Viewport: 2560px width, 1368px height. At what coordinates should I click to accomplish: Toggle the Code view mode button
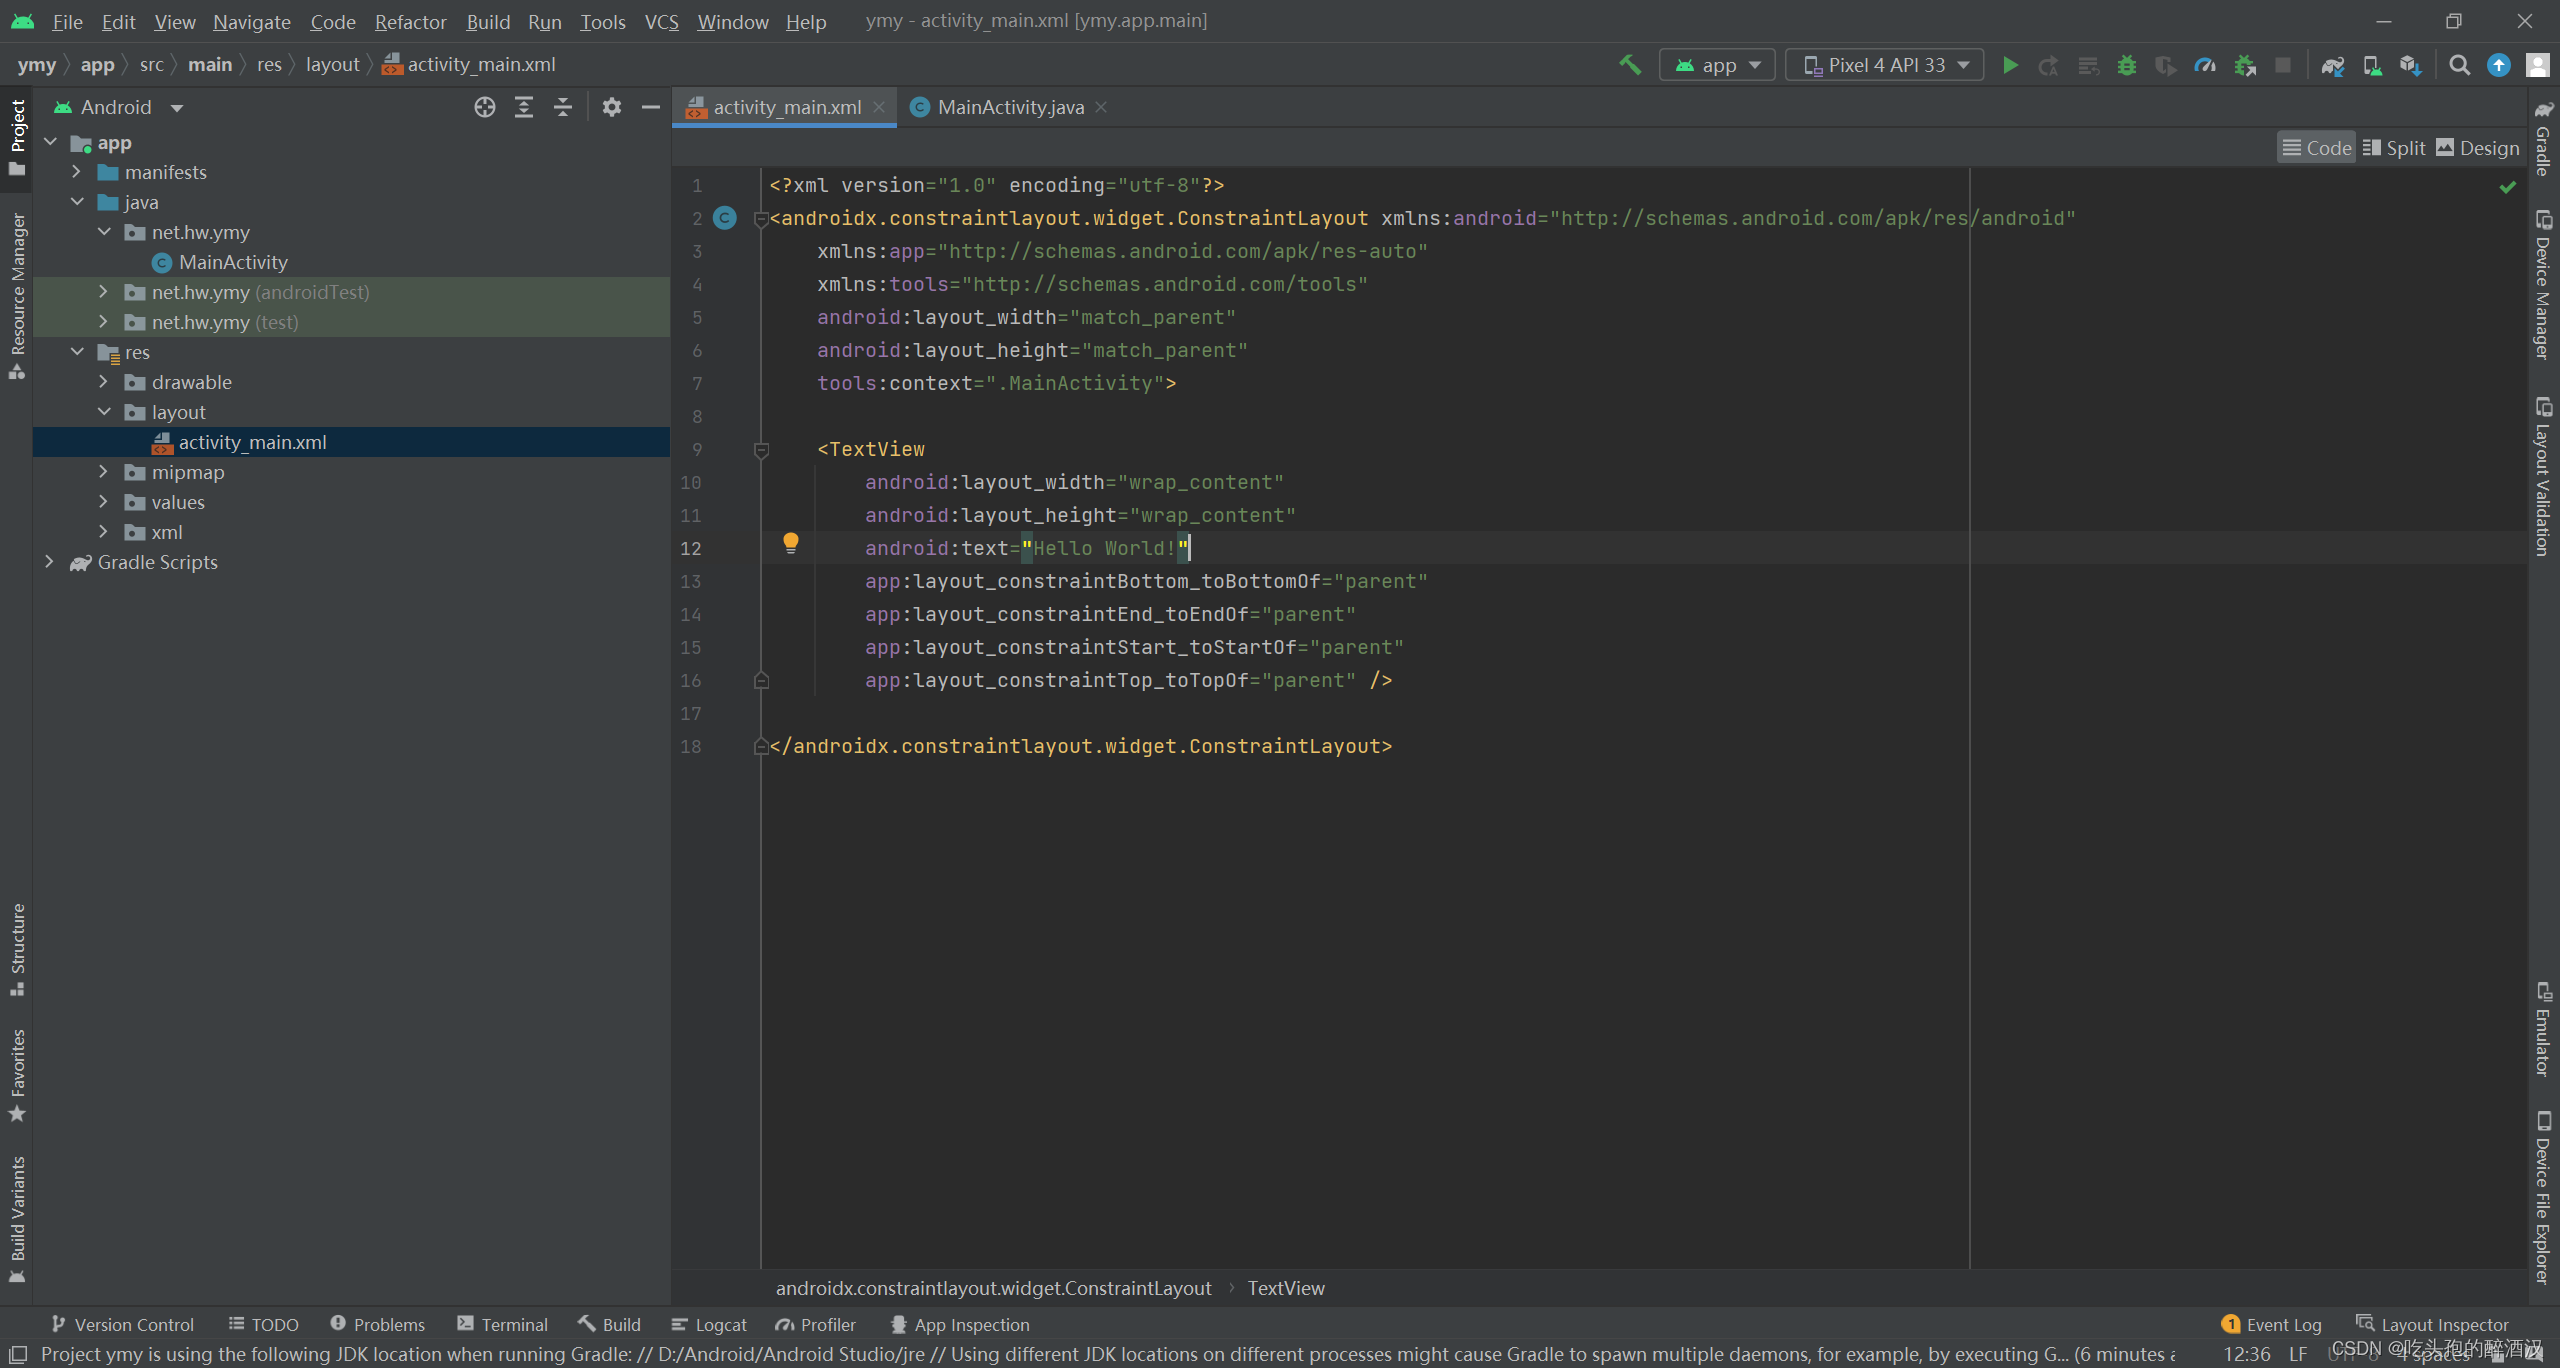pos(2316,148)
